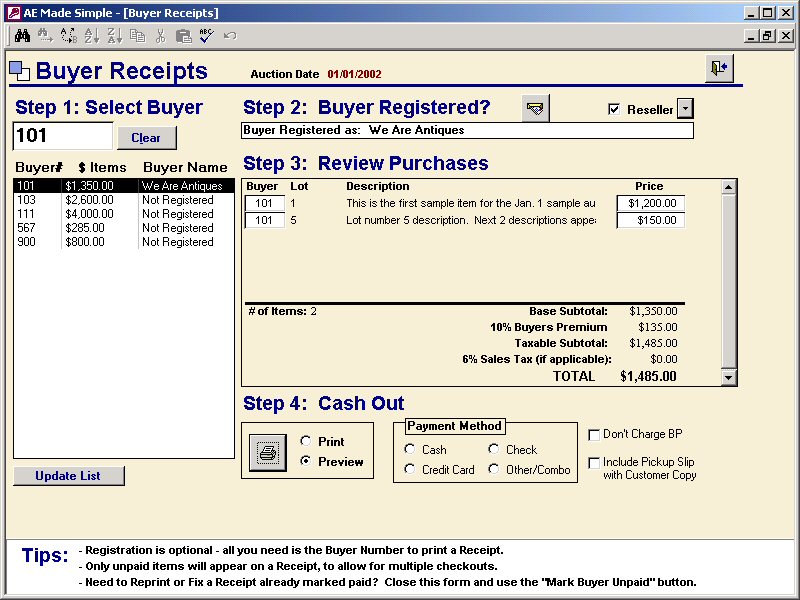Click the Copy toolbar icon

pyautogui.click(x=138, y=36)
